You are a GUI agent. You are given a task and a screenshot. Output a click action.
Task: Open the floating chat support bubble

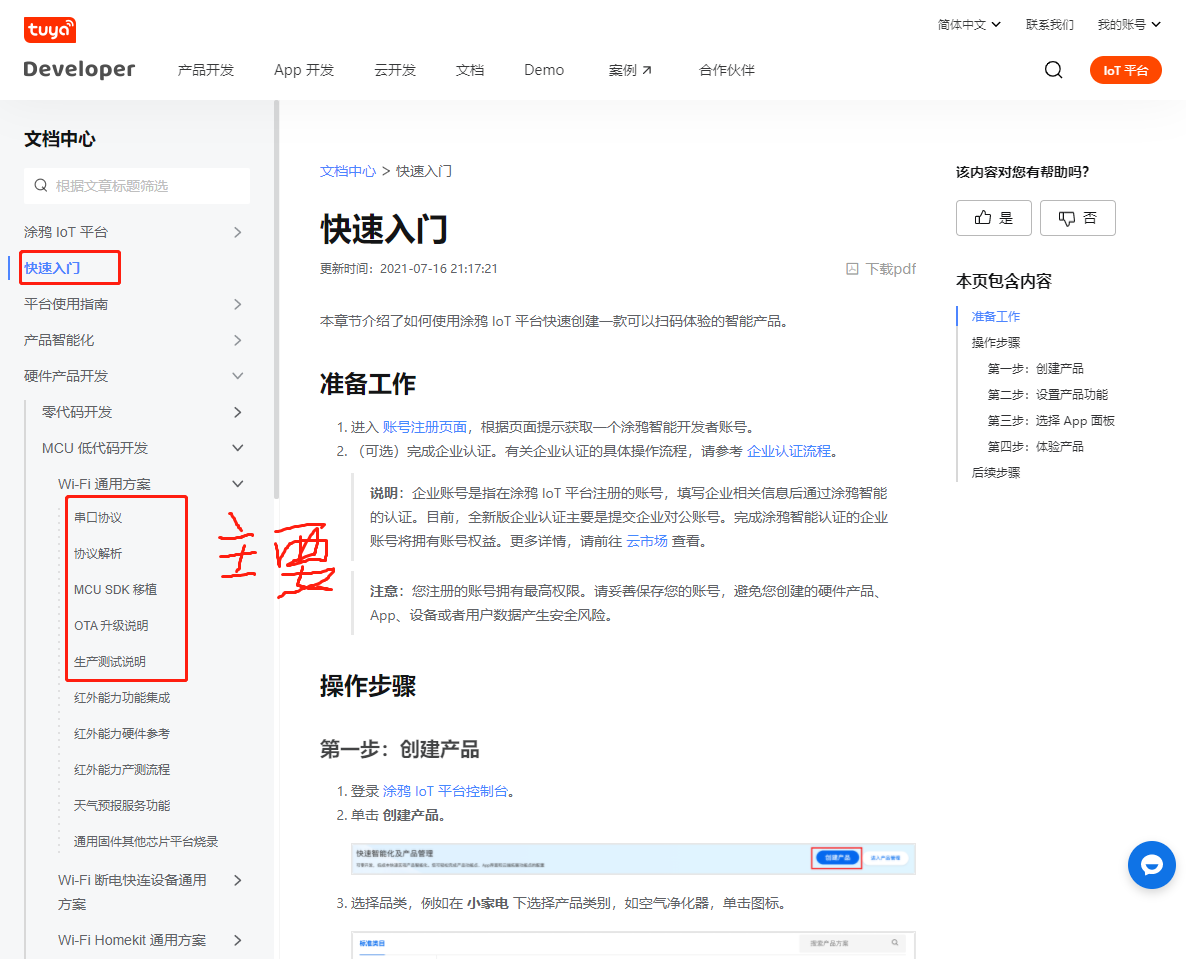pyautogui.click(x=1150, y=864)
